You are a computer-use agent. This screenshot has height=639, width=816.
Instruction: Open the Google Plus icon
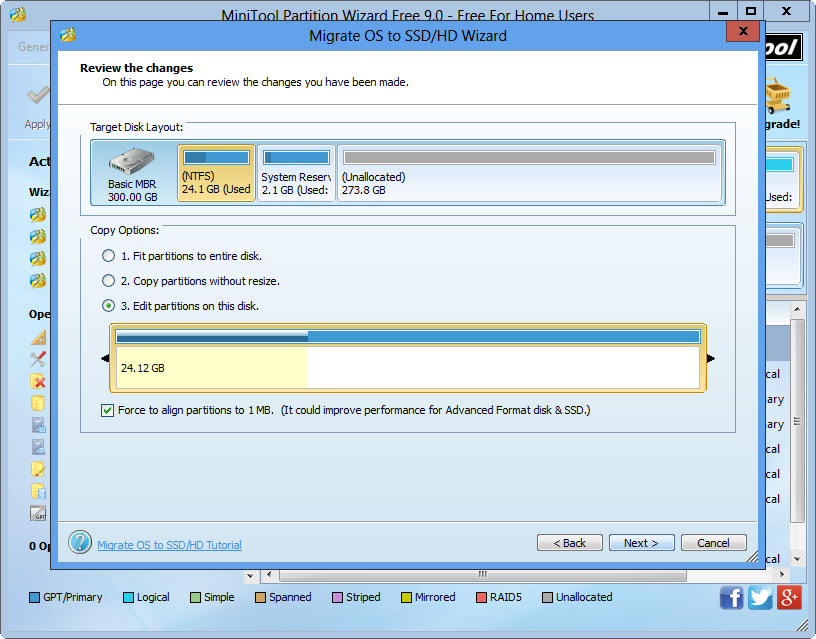789,597
